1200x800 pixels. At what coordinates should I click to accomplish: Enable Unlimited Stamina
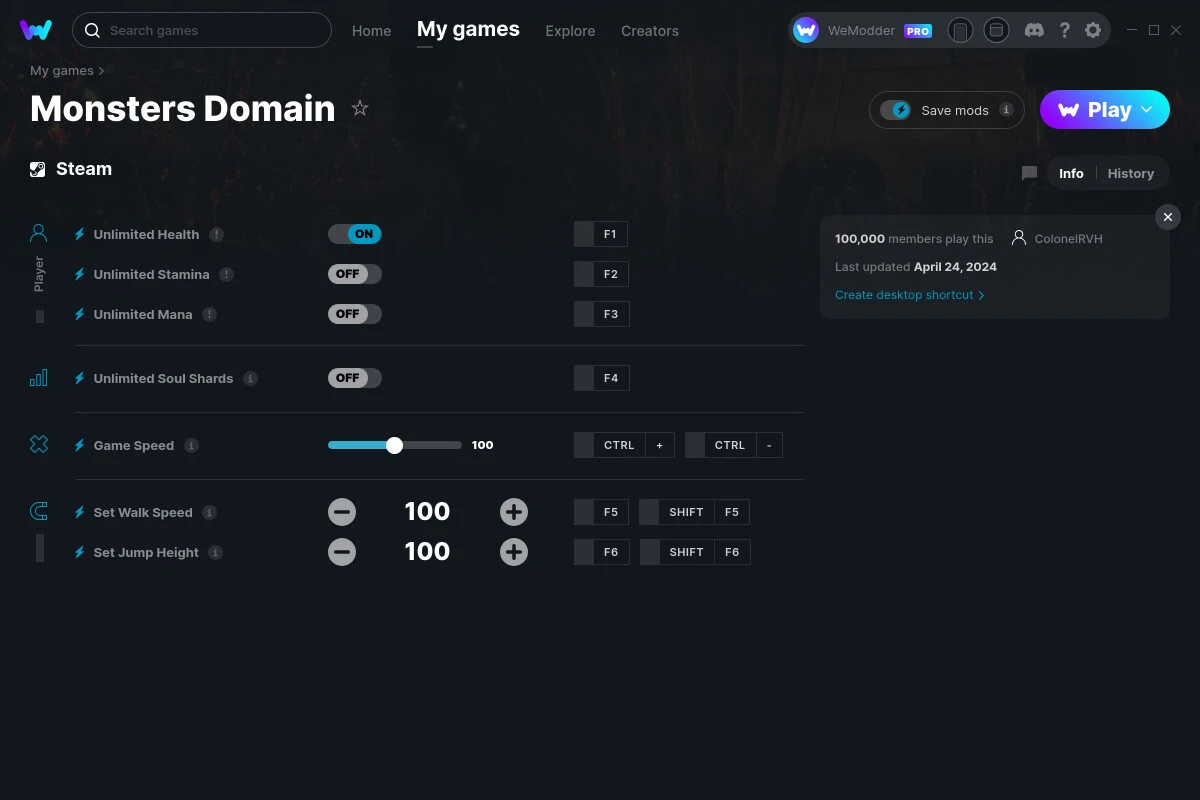point(354,273)
